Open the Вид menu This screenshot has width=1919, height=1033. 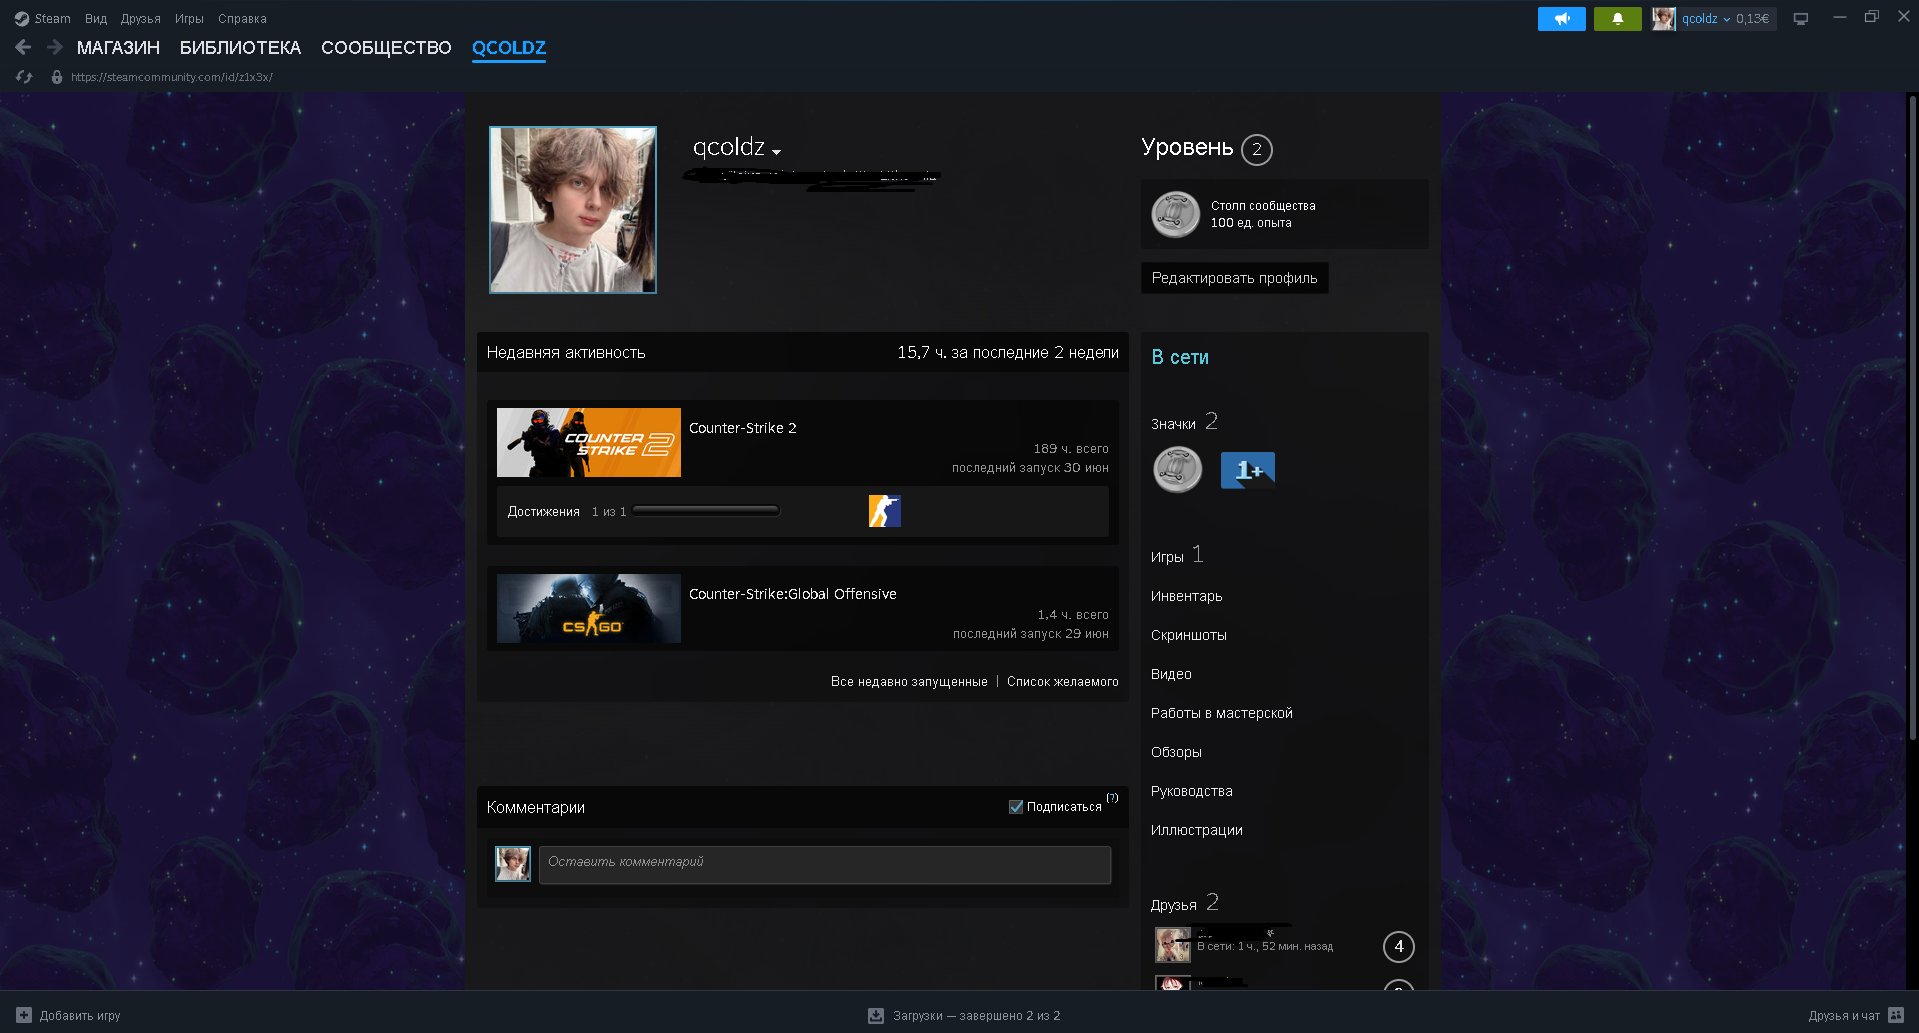pyautogui.click(x=96, y=18)
